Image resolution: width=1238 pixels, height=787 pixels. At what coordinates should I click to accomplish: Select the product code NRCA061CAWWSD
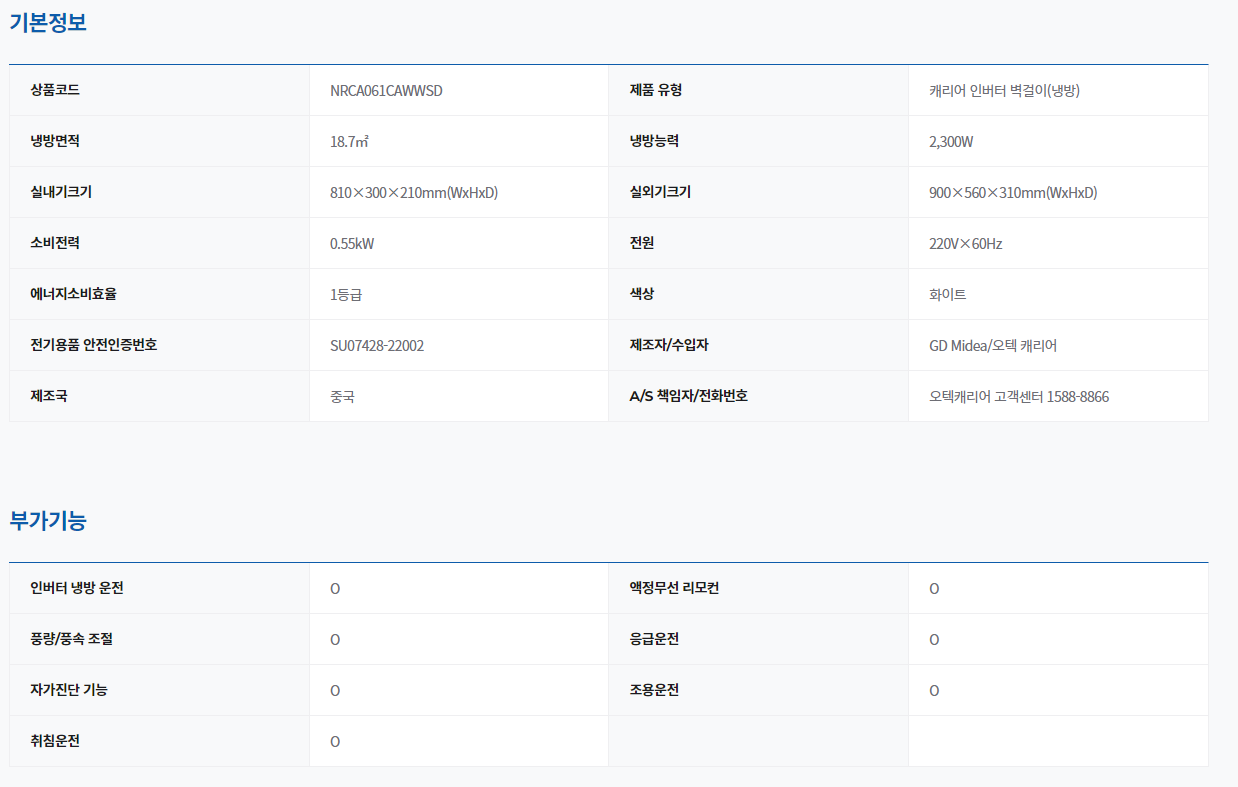click(x=386, y=91)
